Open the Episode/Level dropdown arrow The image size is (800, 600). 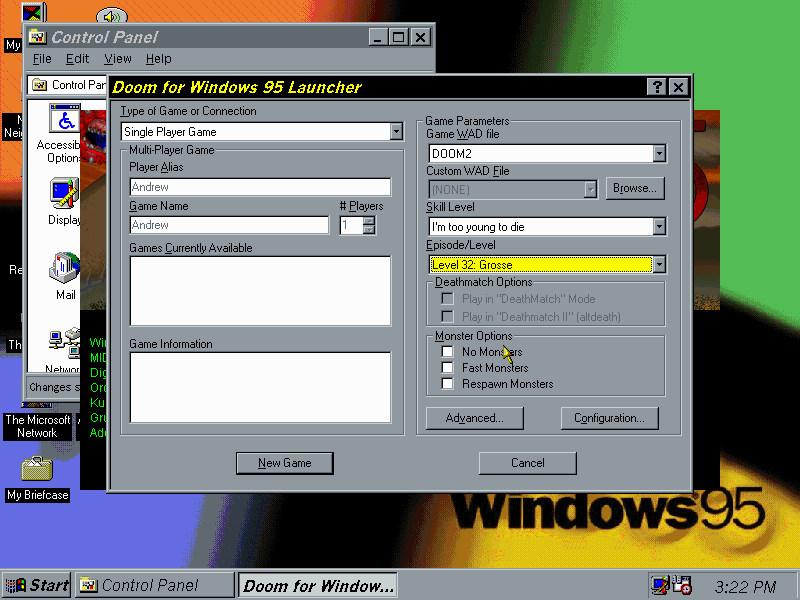click(x=659, y=265)
